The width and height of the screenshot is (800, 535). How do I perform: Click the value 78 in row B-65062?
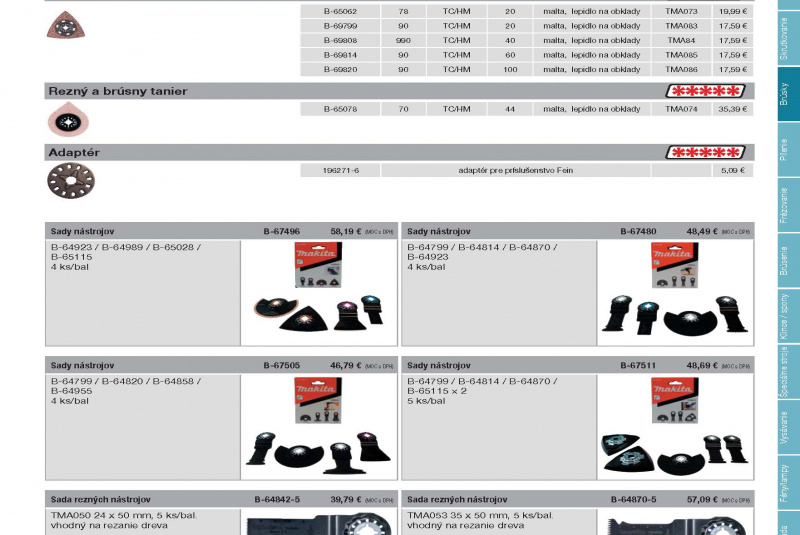coord(403,11)
